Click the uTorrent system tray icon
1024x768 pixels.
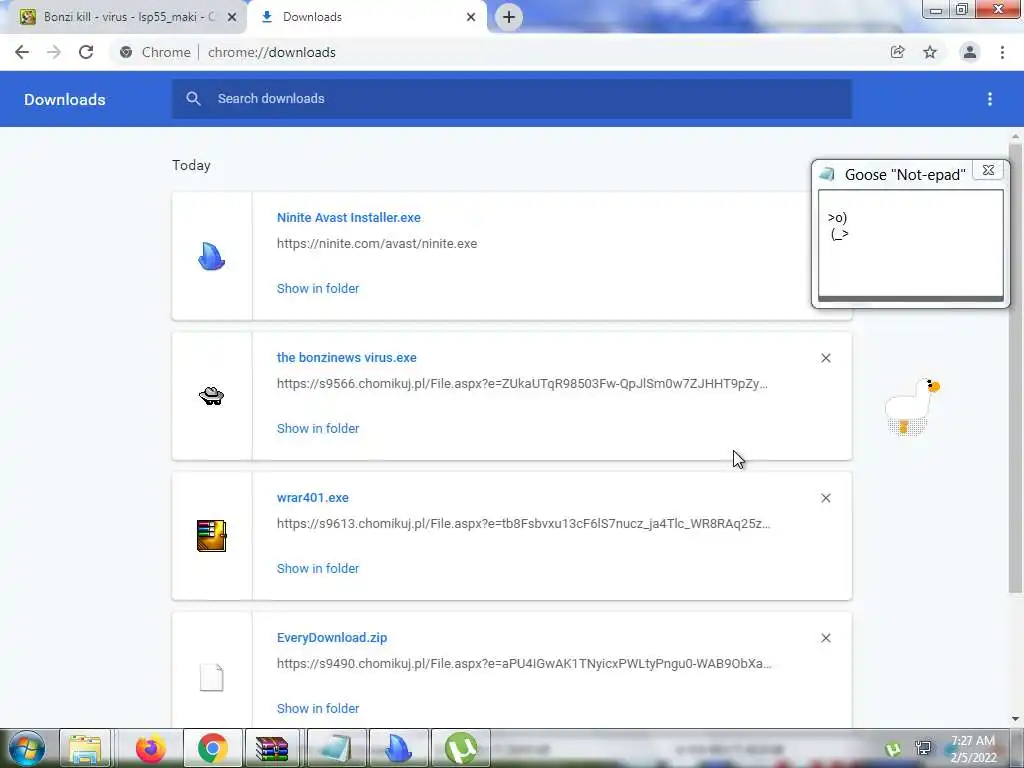(x=893, y=750)
